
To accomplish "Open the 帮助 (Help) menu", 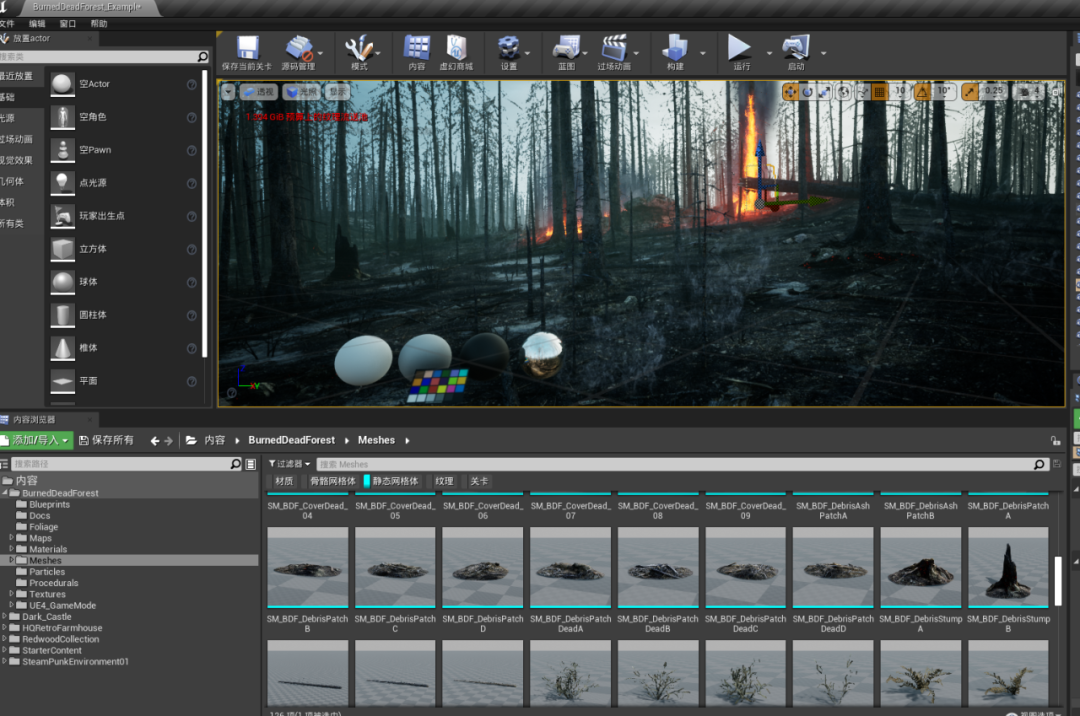I will tap(98, 23).
